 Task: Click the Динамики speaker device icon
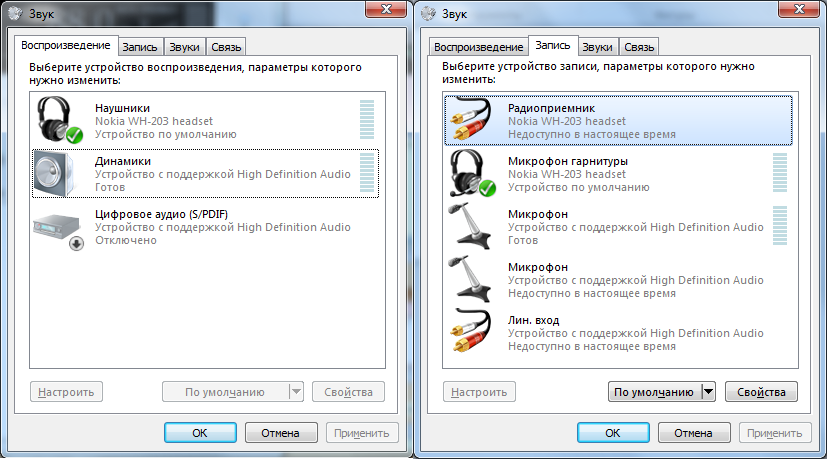tap(58, 173)
